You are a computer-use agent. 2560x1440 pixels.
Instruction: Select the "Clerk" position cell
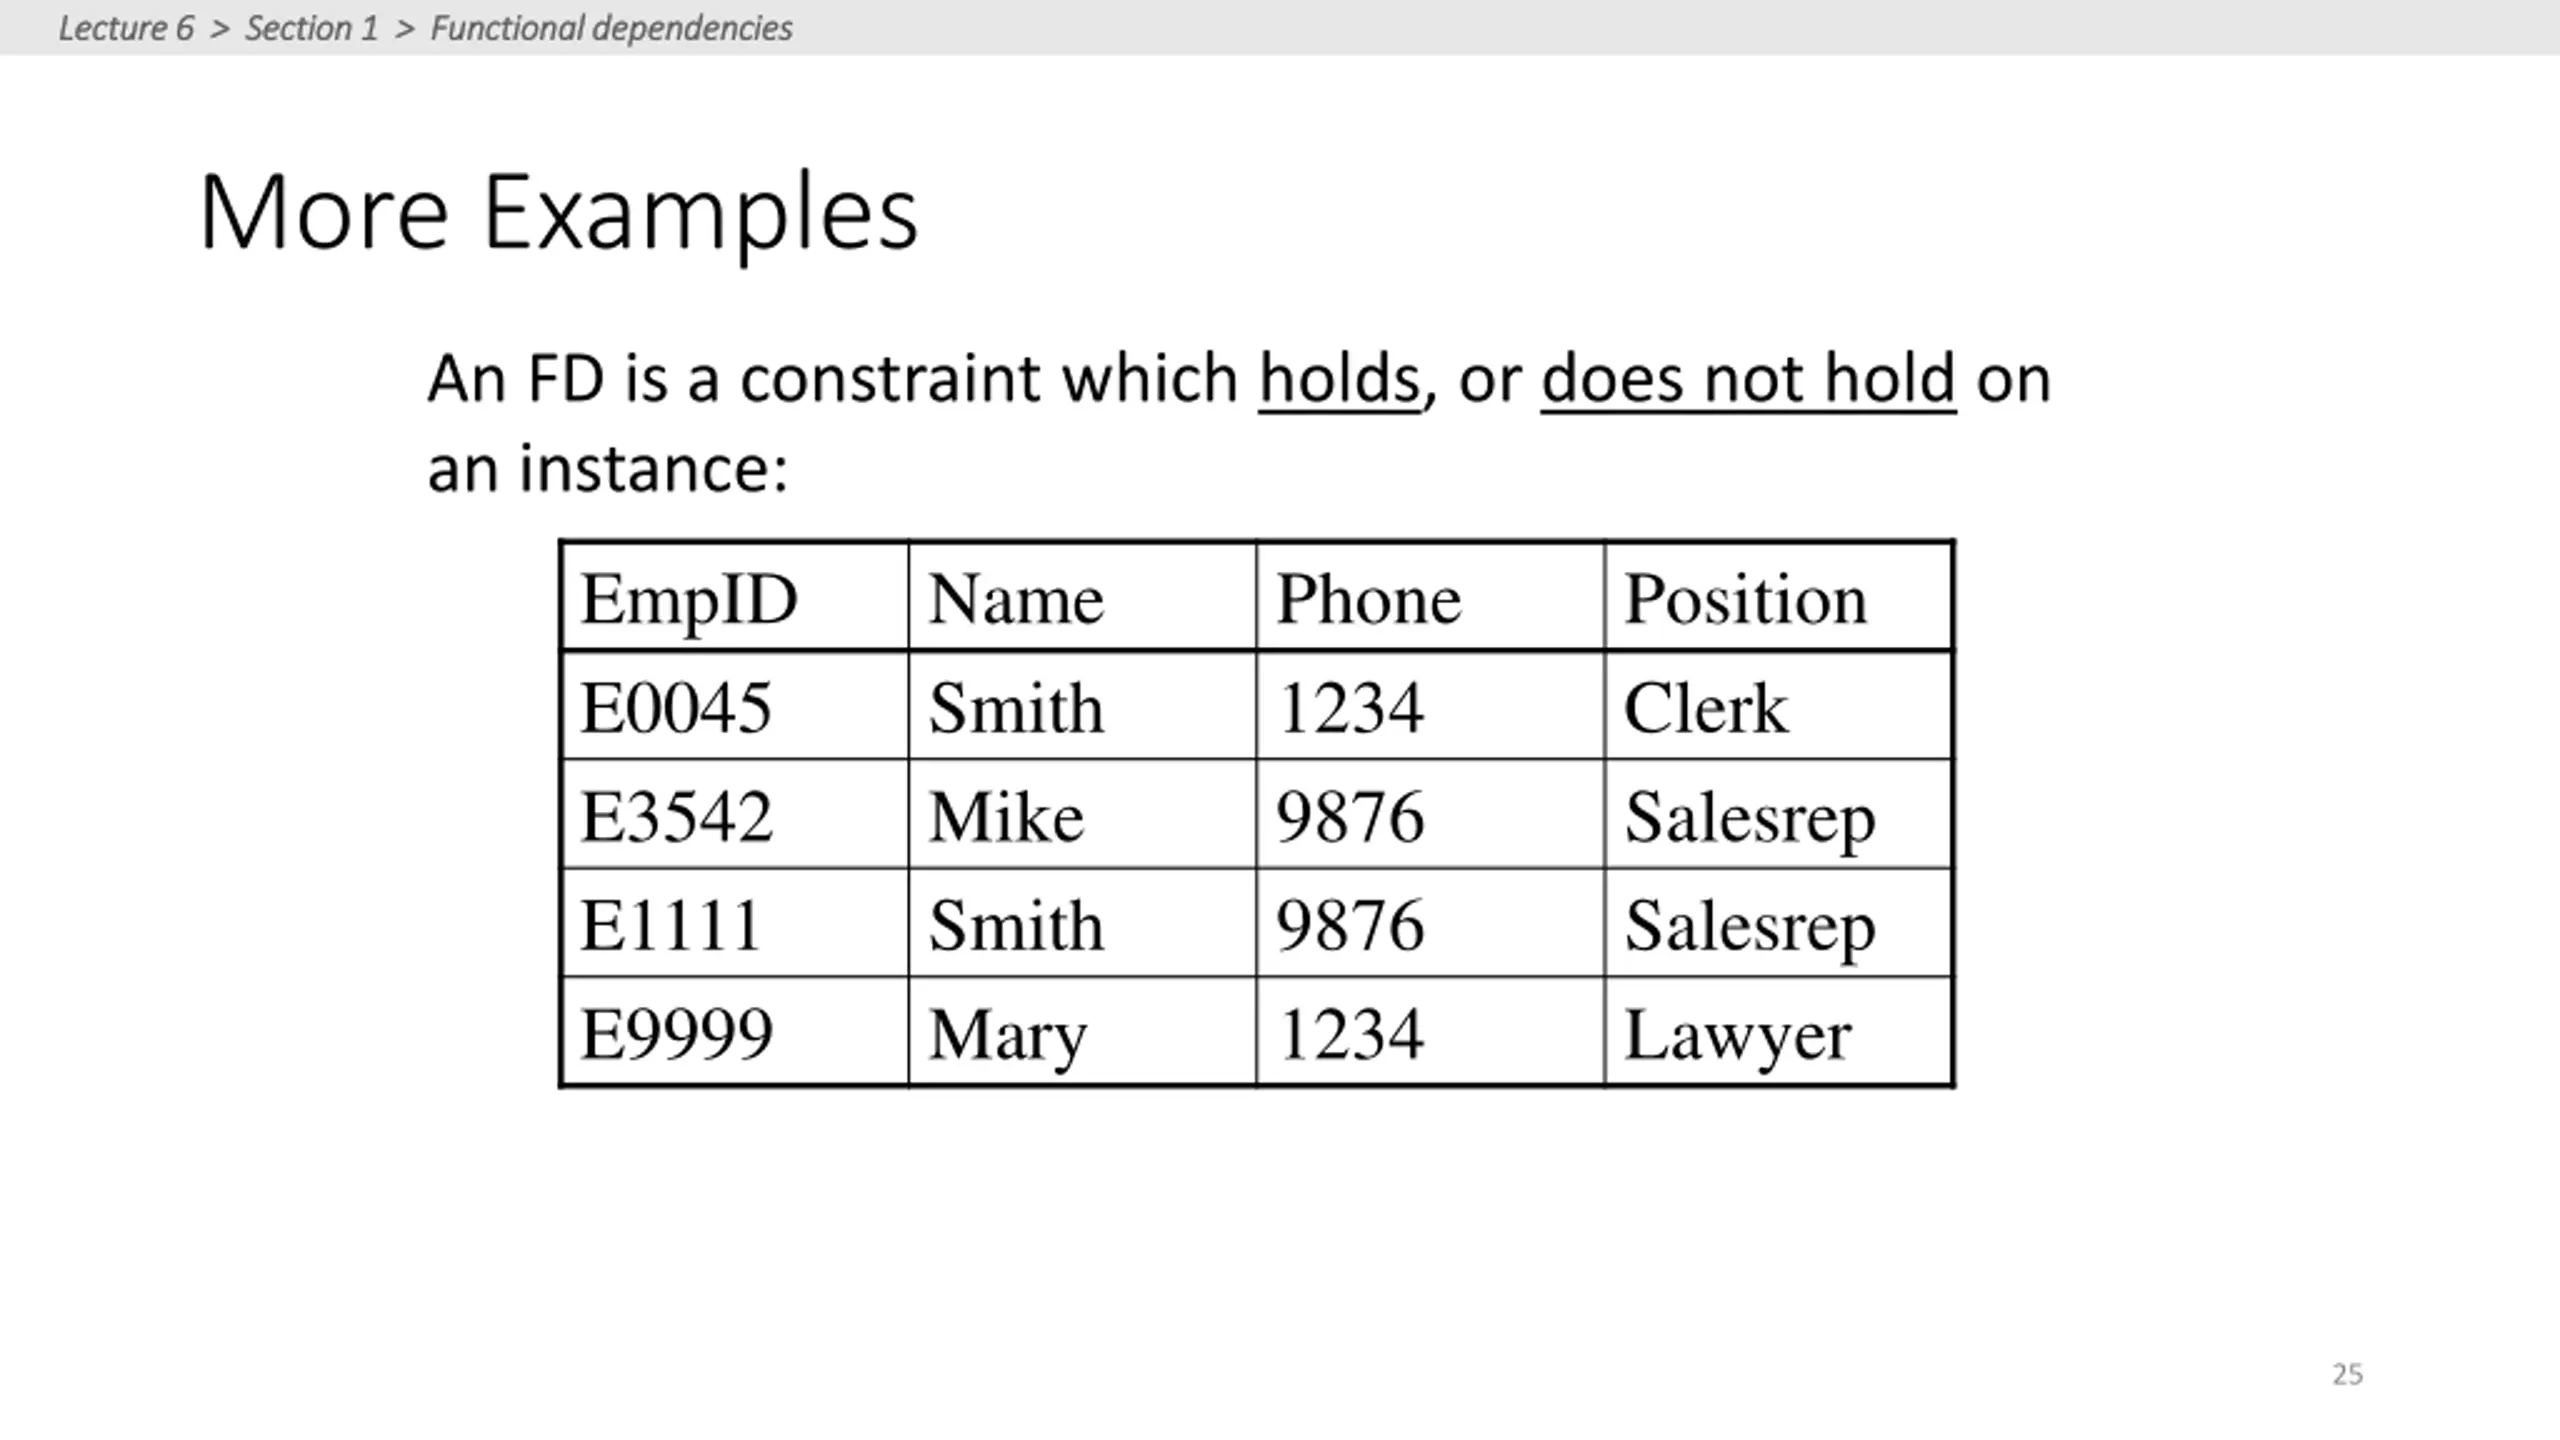(1705, 708)
